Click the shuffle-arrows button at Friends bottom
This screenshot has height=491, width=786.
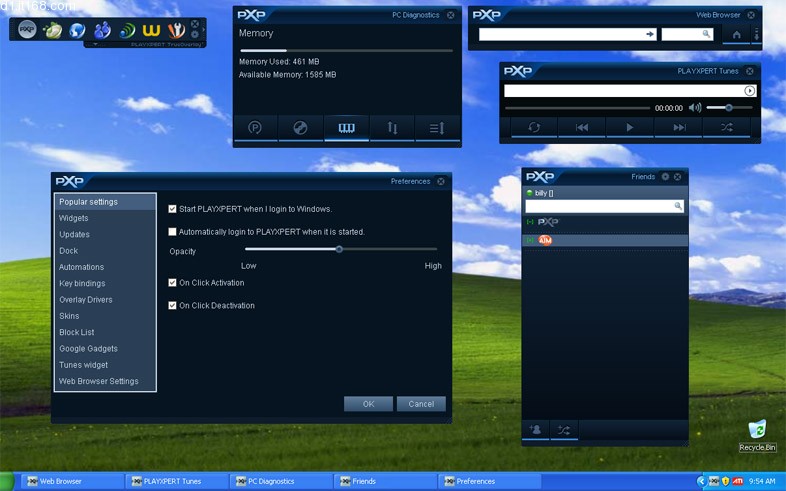564,430
